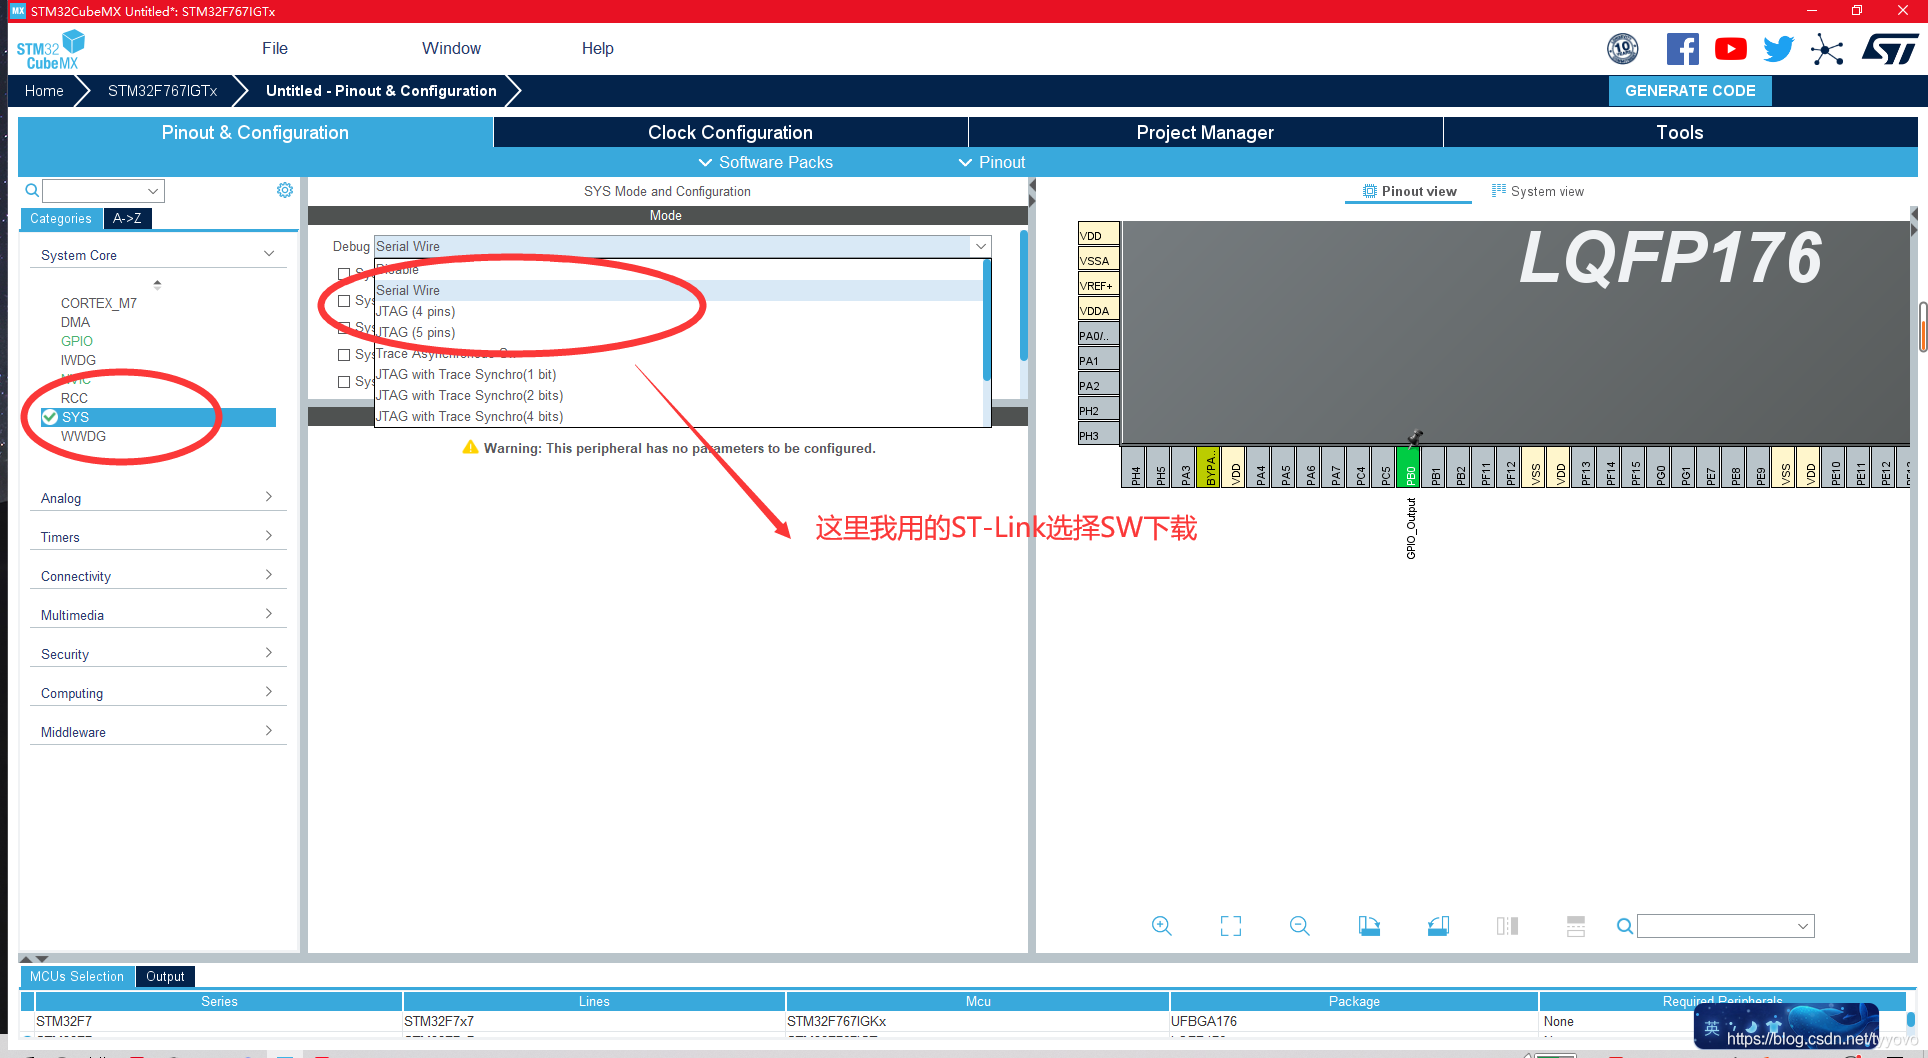
Task: Click the 10-year anniversary badge icon
Action: (x=1623, y=48)
